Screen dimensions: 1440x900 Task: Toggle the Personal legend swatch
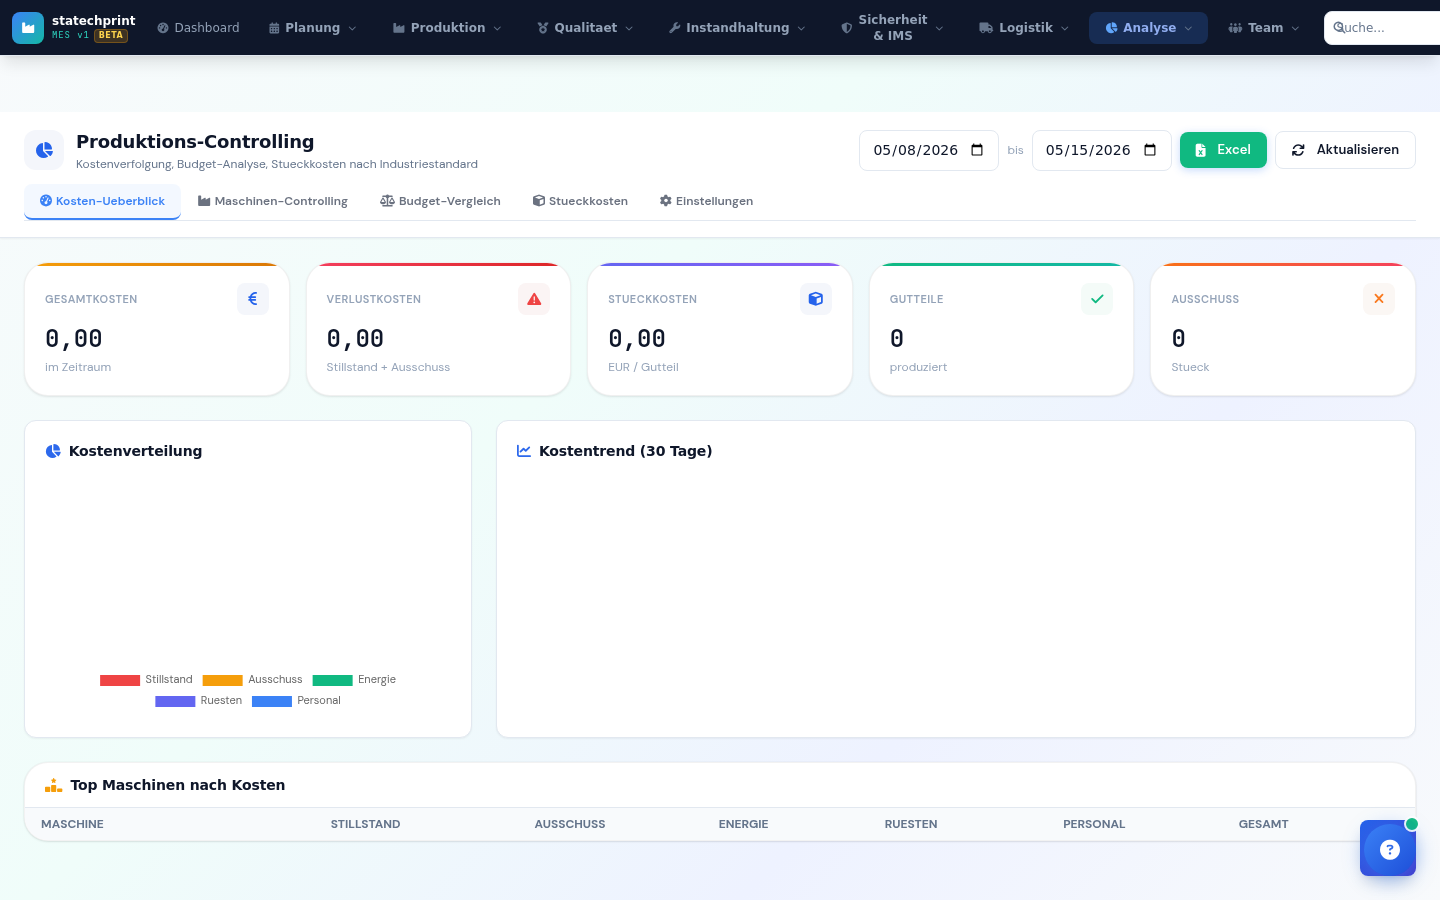click(272, 701)
